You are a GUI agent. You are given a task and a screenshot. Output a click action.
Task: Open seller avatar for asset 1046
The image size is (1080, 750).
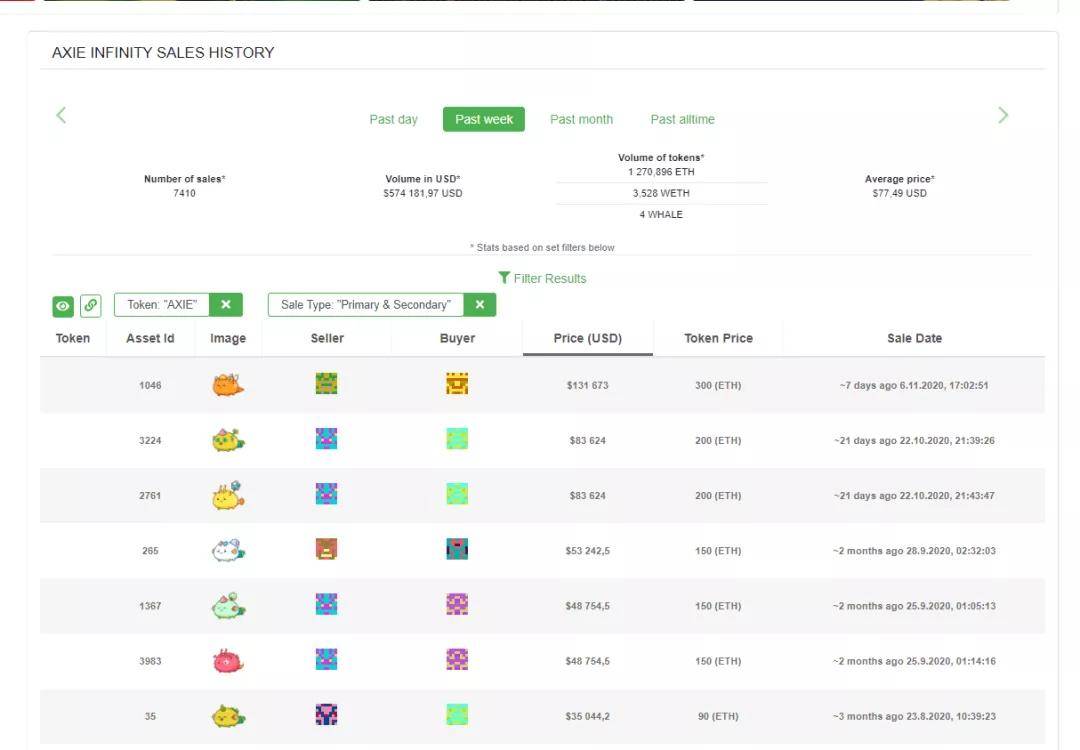(326, 384)
